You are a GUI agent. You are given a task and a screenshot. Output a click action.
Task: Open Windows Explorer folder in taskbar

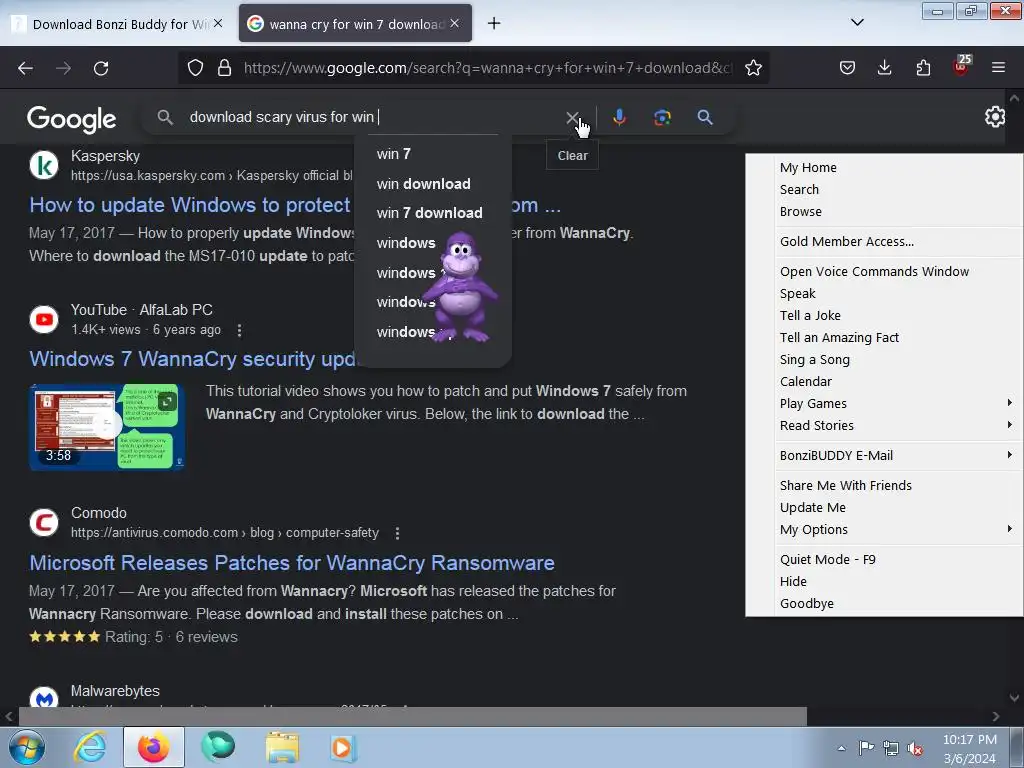click(282, 748)
